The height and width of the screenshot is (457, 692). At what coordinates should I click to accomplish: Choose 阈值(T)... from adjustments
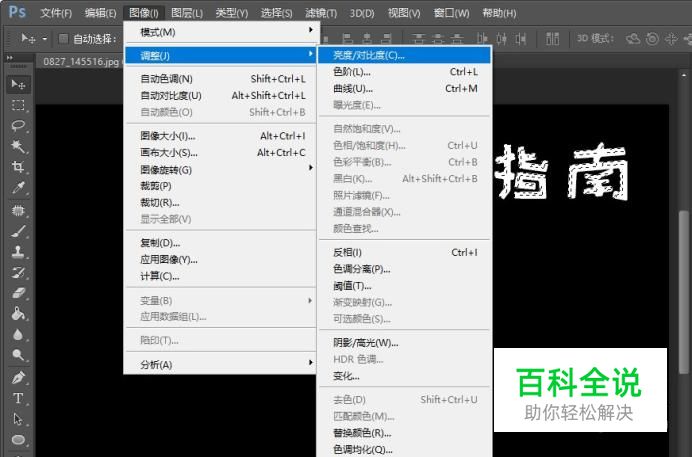tap(404, 286)
